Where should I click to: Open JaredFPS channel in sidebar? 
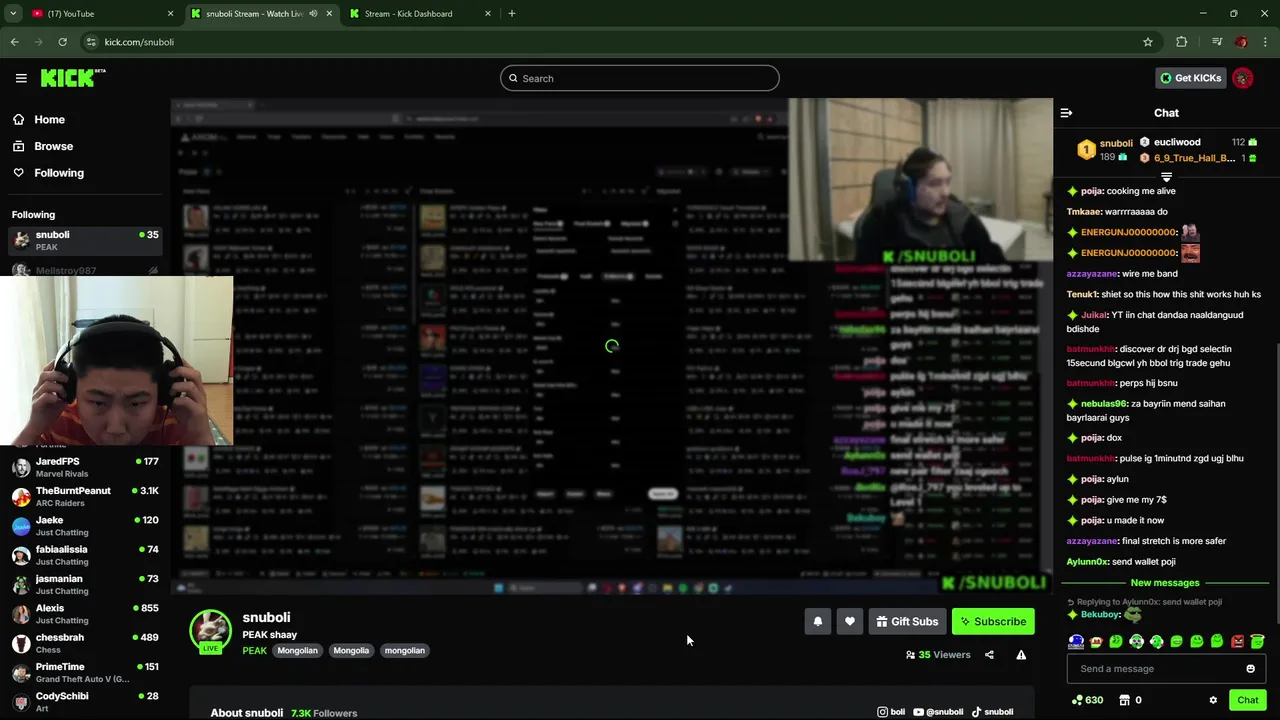(x=85, y=467)
